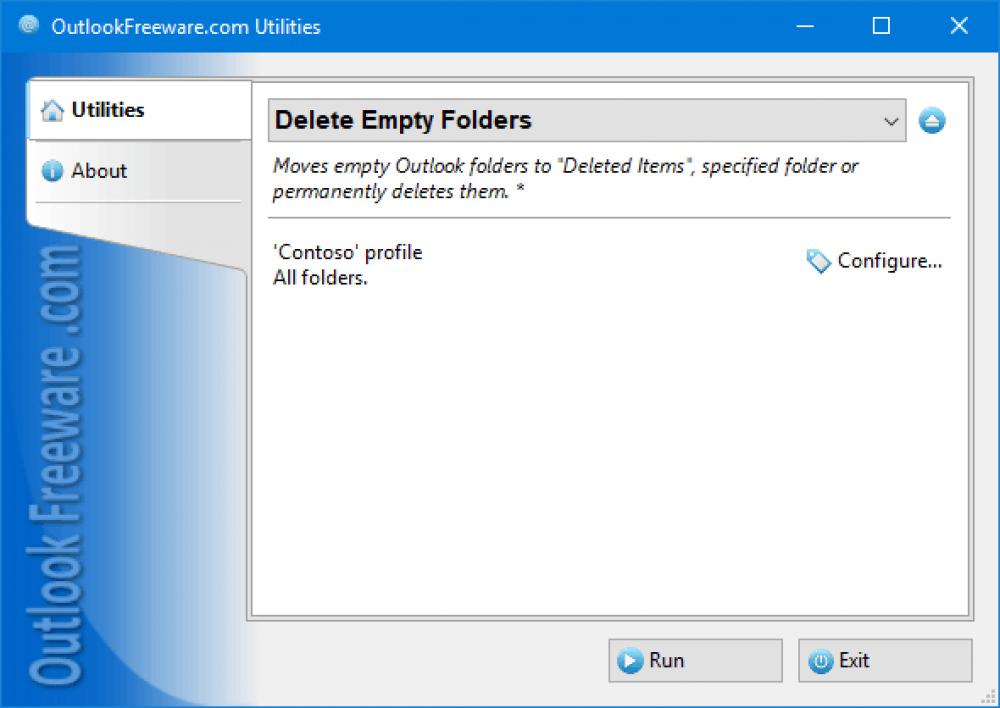1000x708 pixels.
Task: Select the 'Contoso' profile text entry
Action: click(345, 251)
